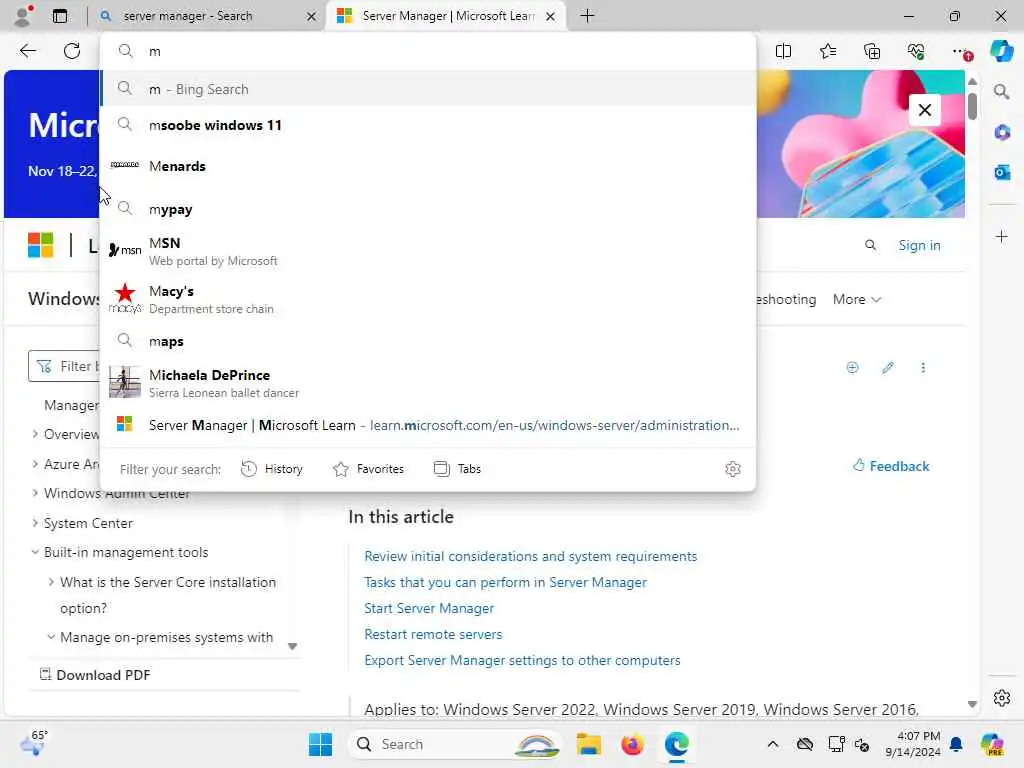Open the Microsoft 365 sidebar icon
Screen dimensions: 1024x768
(1001, 133)
